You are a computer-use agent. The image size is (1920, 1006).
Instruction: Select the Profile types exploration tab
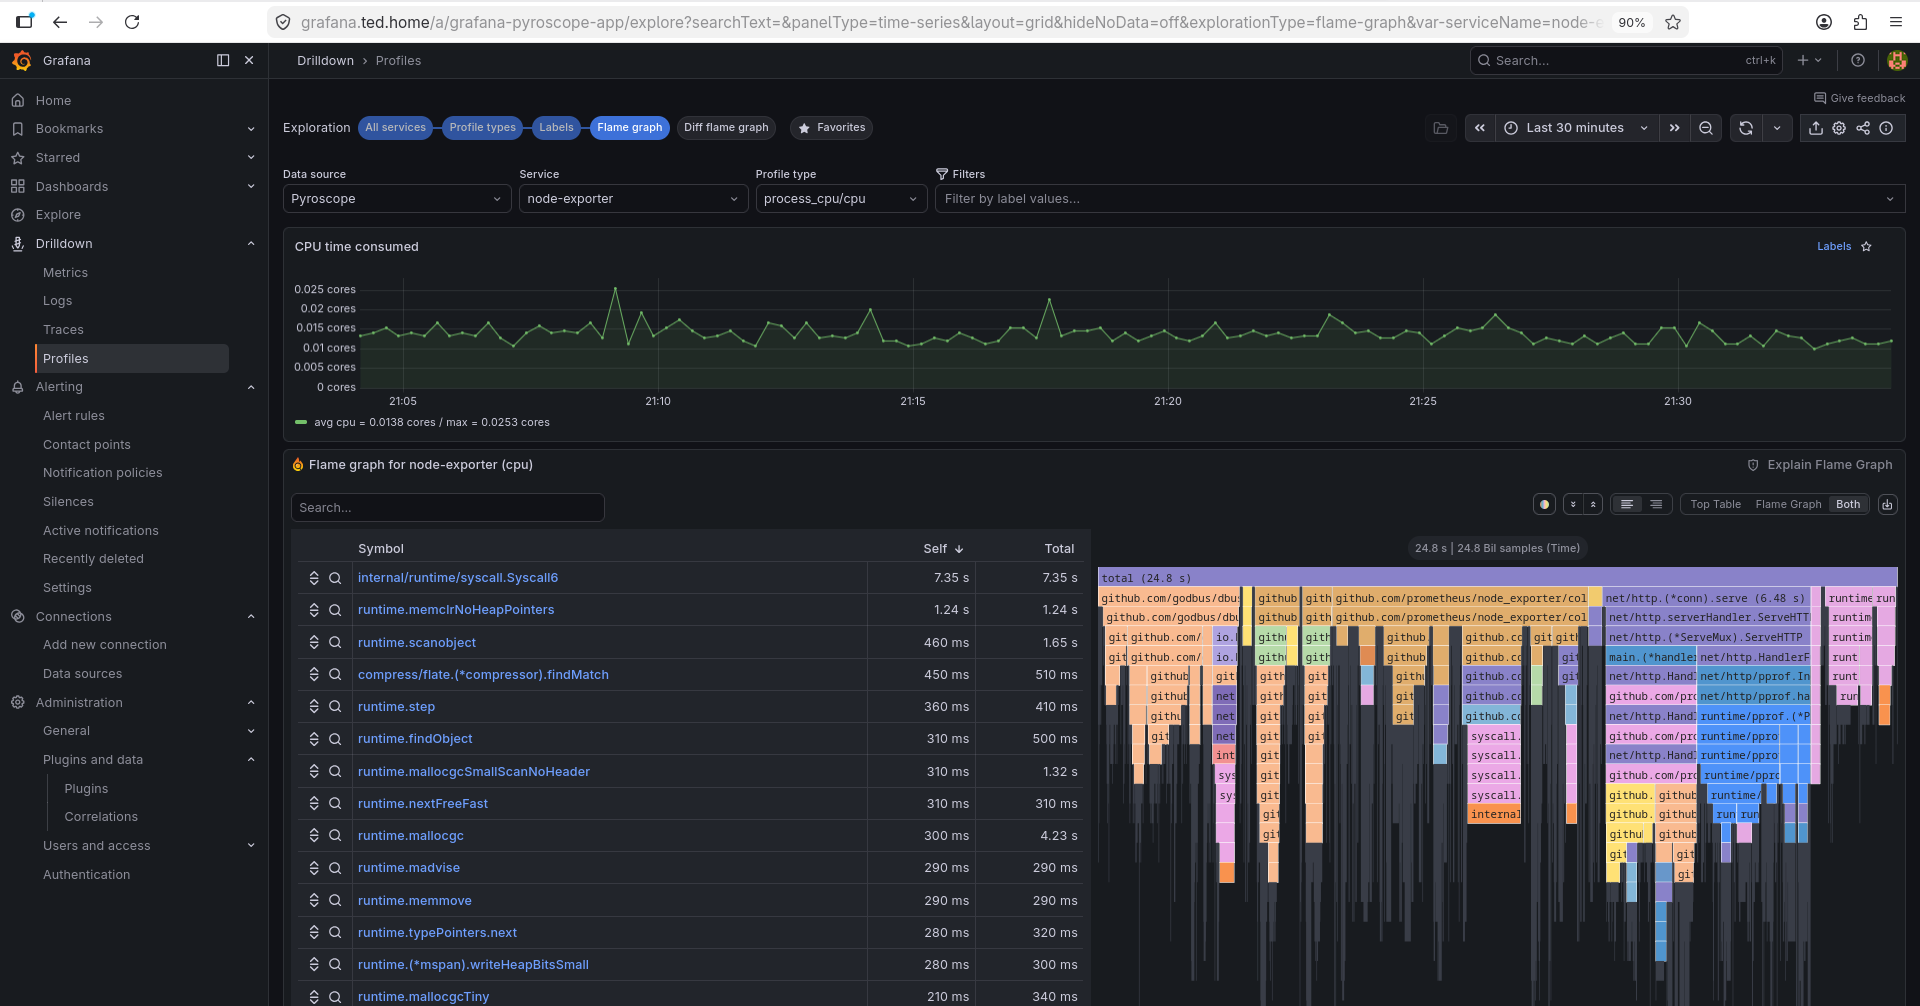tap(482, 128)
